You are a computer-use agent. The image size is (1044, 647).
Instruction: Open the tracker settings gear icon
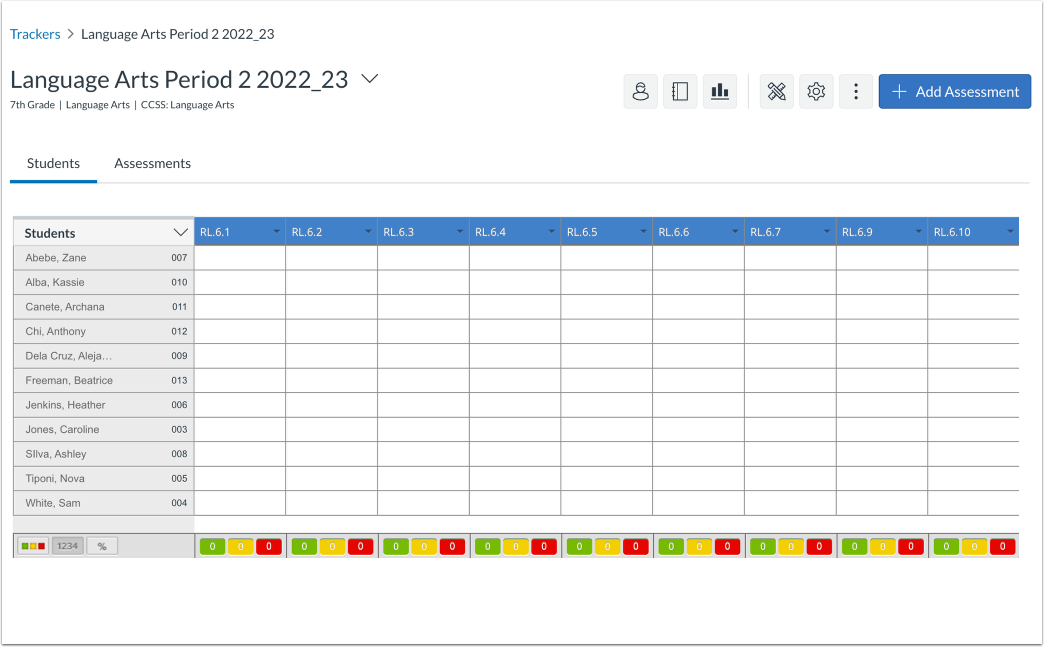coord(816,91)
